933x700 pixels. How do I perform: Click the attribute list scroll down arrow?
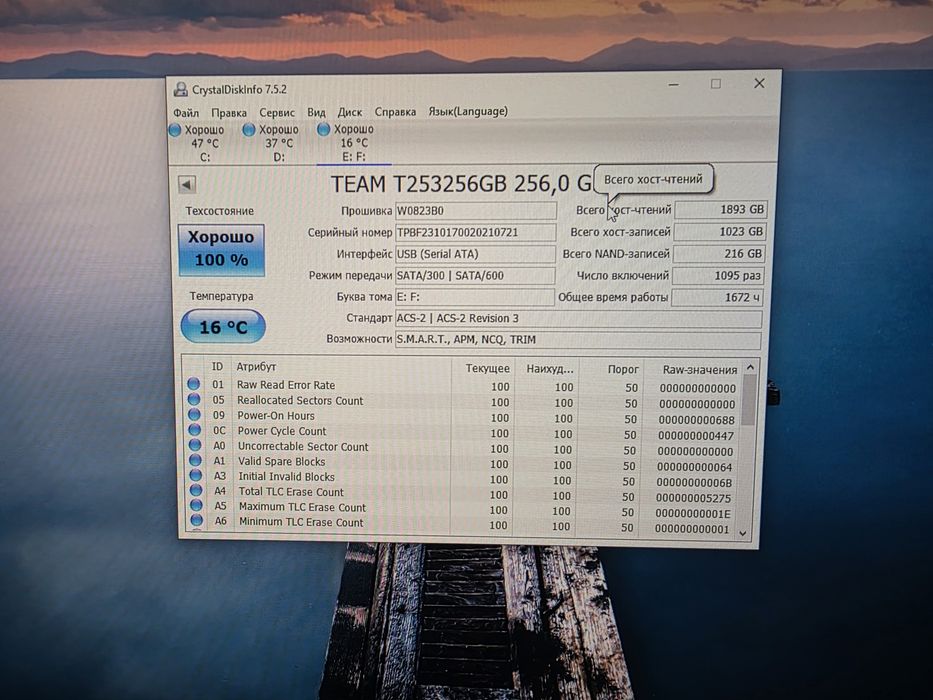743,533
